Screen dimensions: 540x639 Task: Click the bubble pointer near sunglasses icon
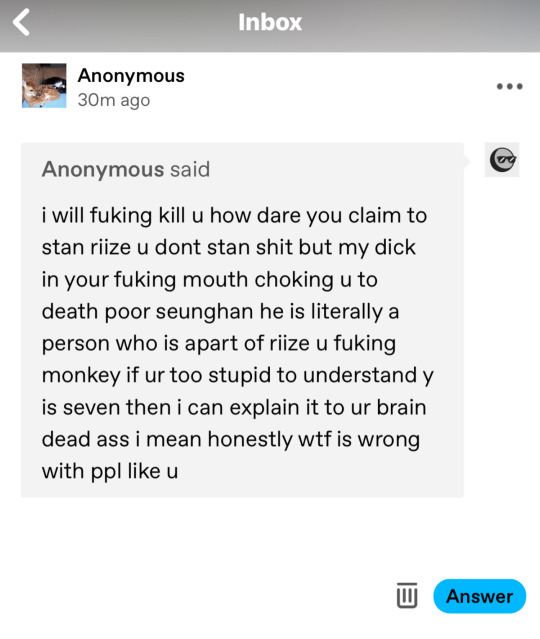pos(467,162)
